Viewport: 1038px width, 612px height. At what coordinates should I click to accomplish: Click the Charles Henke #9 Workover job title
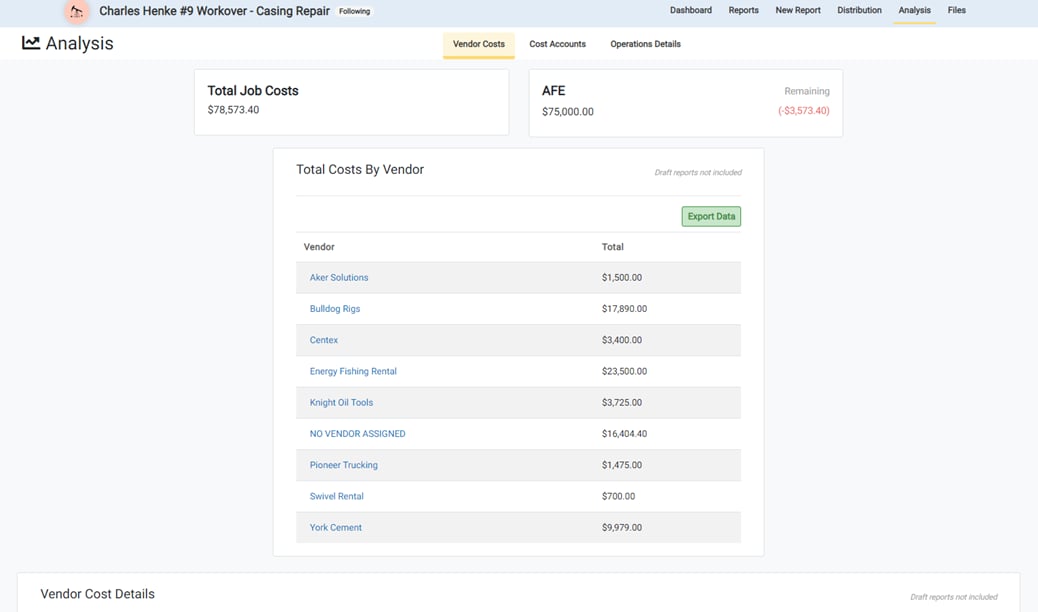pos(214,11)
